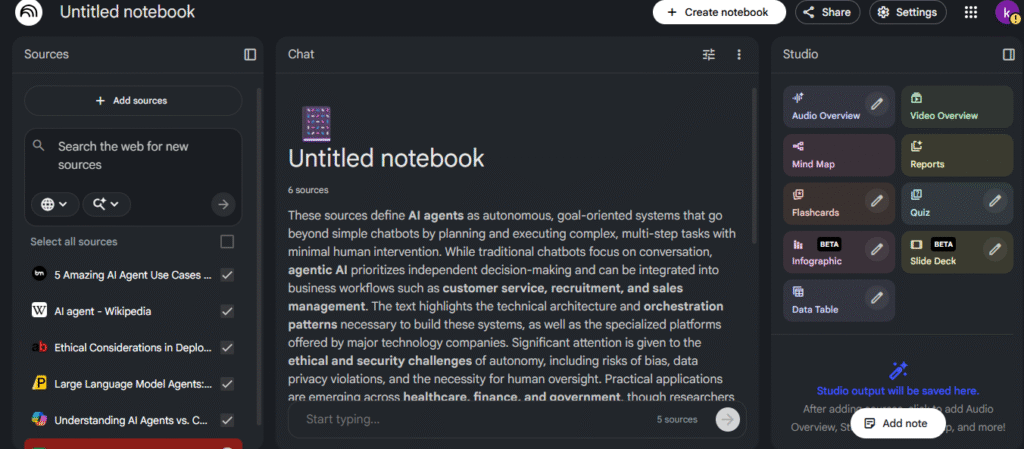This screenshot has height=449, width=1024.
Task: Open the Settings menu
Action: point(908,12)
